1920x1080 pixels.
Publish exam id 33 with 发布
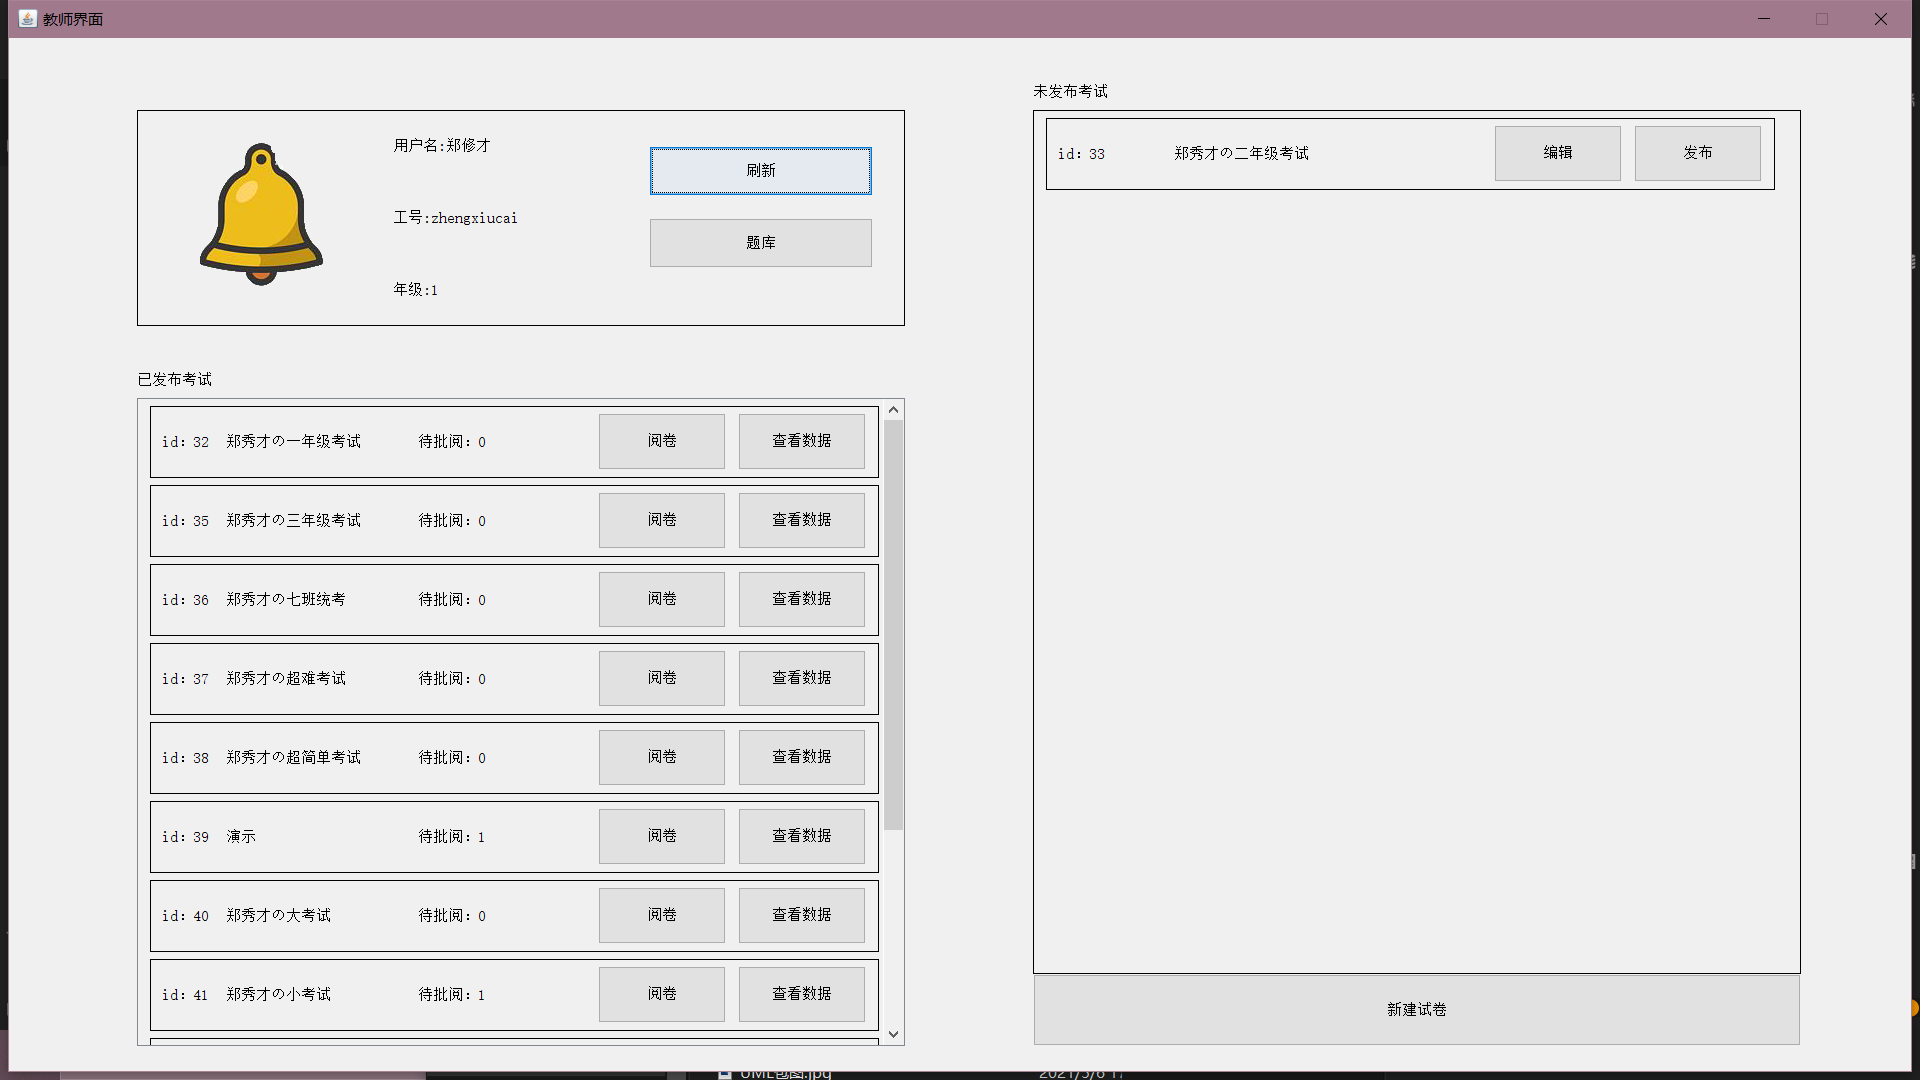tap(1697, 153)
